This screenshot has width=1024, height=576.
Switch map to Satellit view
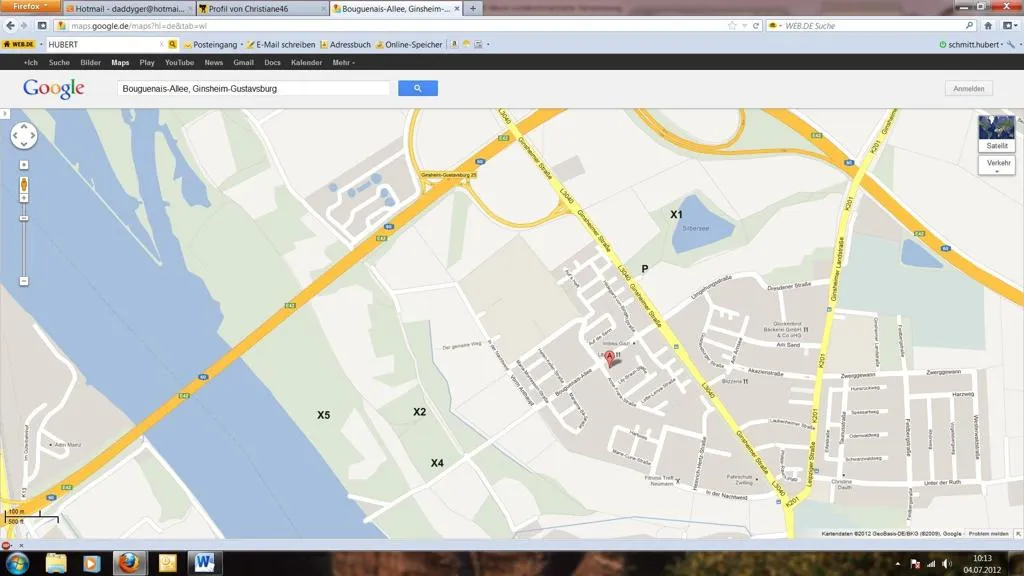pos(996,133)
